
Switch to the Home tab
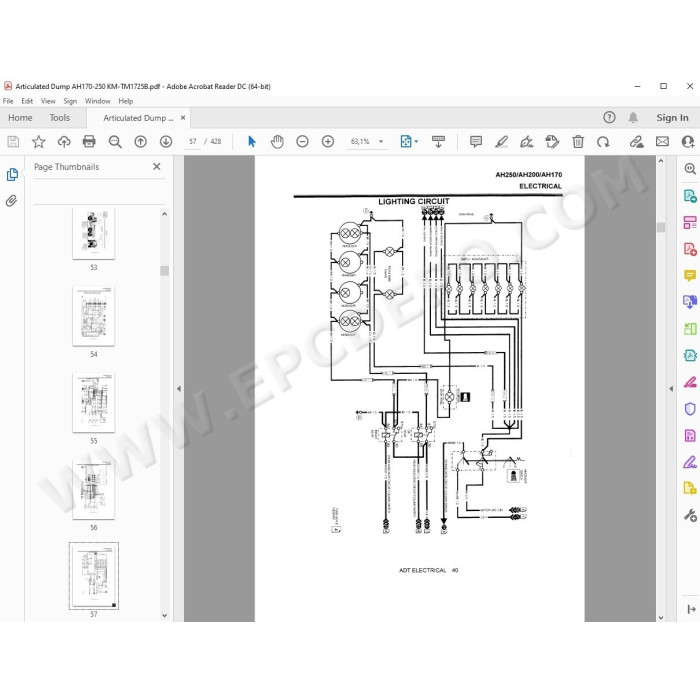[20, 118]
